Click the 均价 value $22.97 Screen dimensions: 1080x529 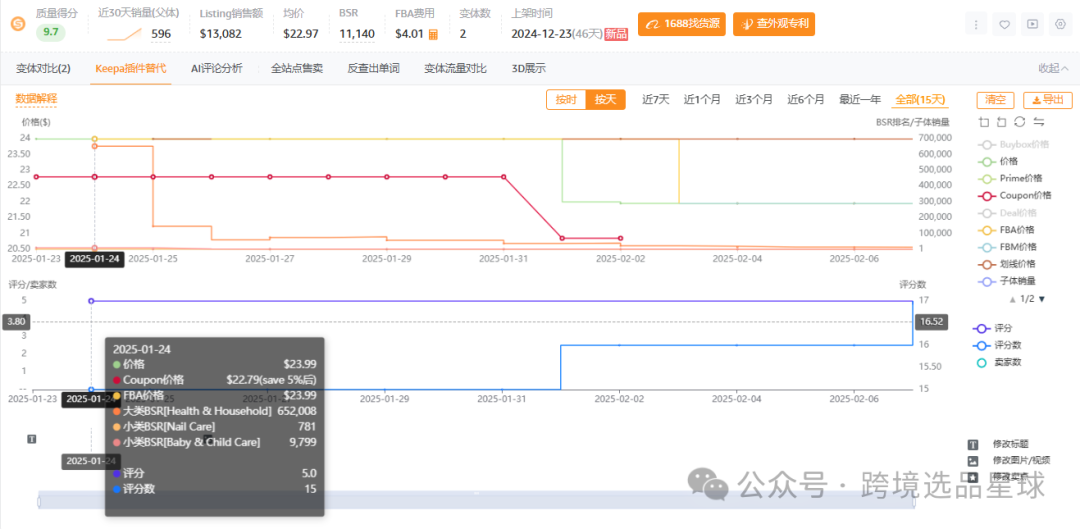coord(300,33)
